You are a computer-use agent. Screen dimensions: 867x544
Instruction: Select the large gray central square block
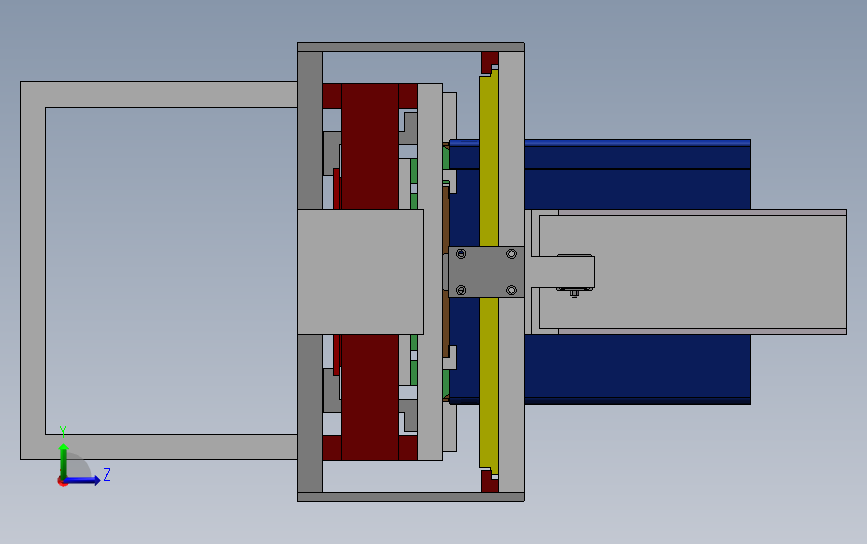[361, 272]
